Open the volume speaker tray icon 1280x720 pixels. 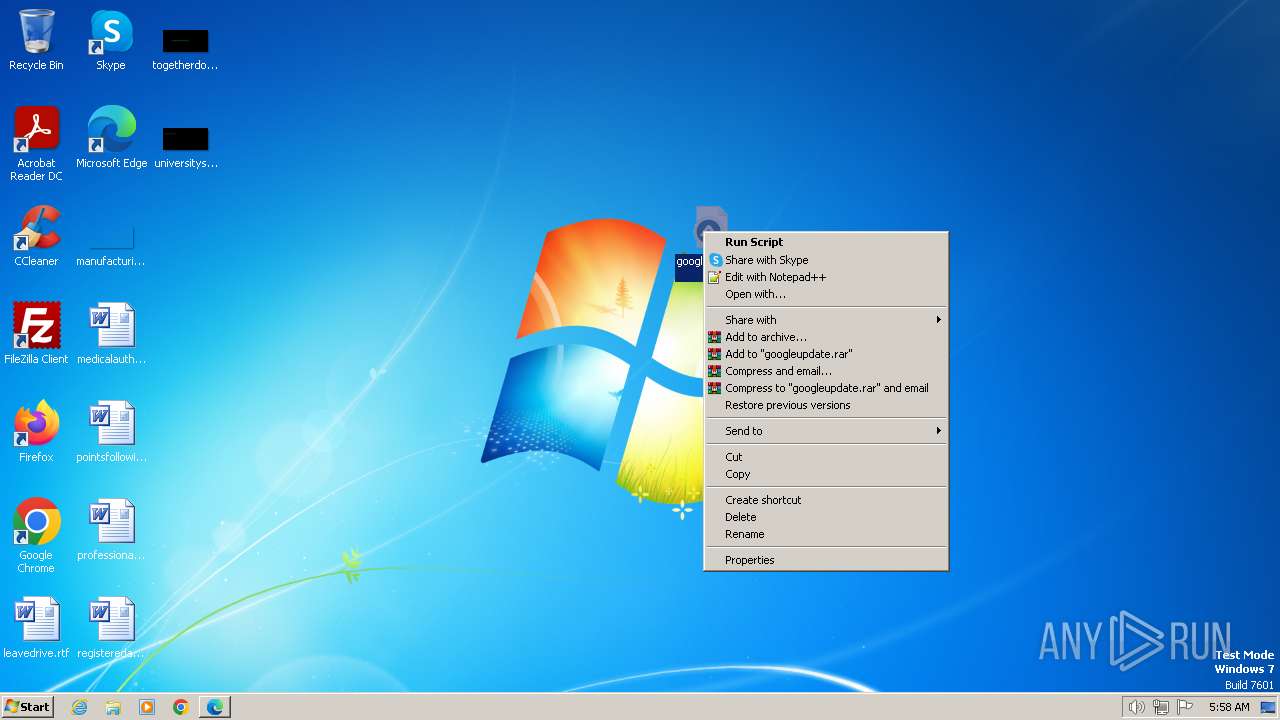[1136, 707]
